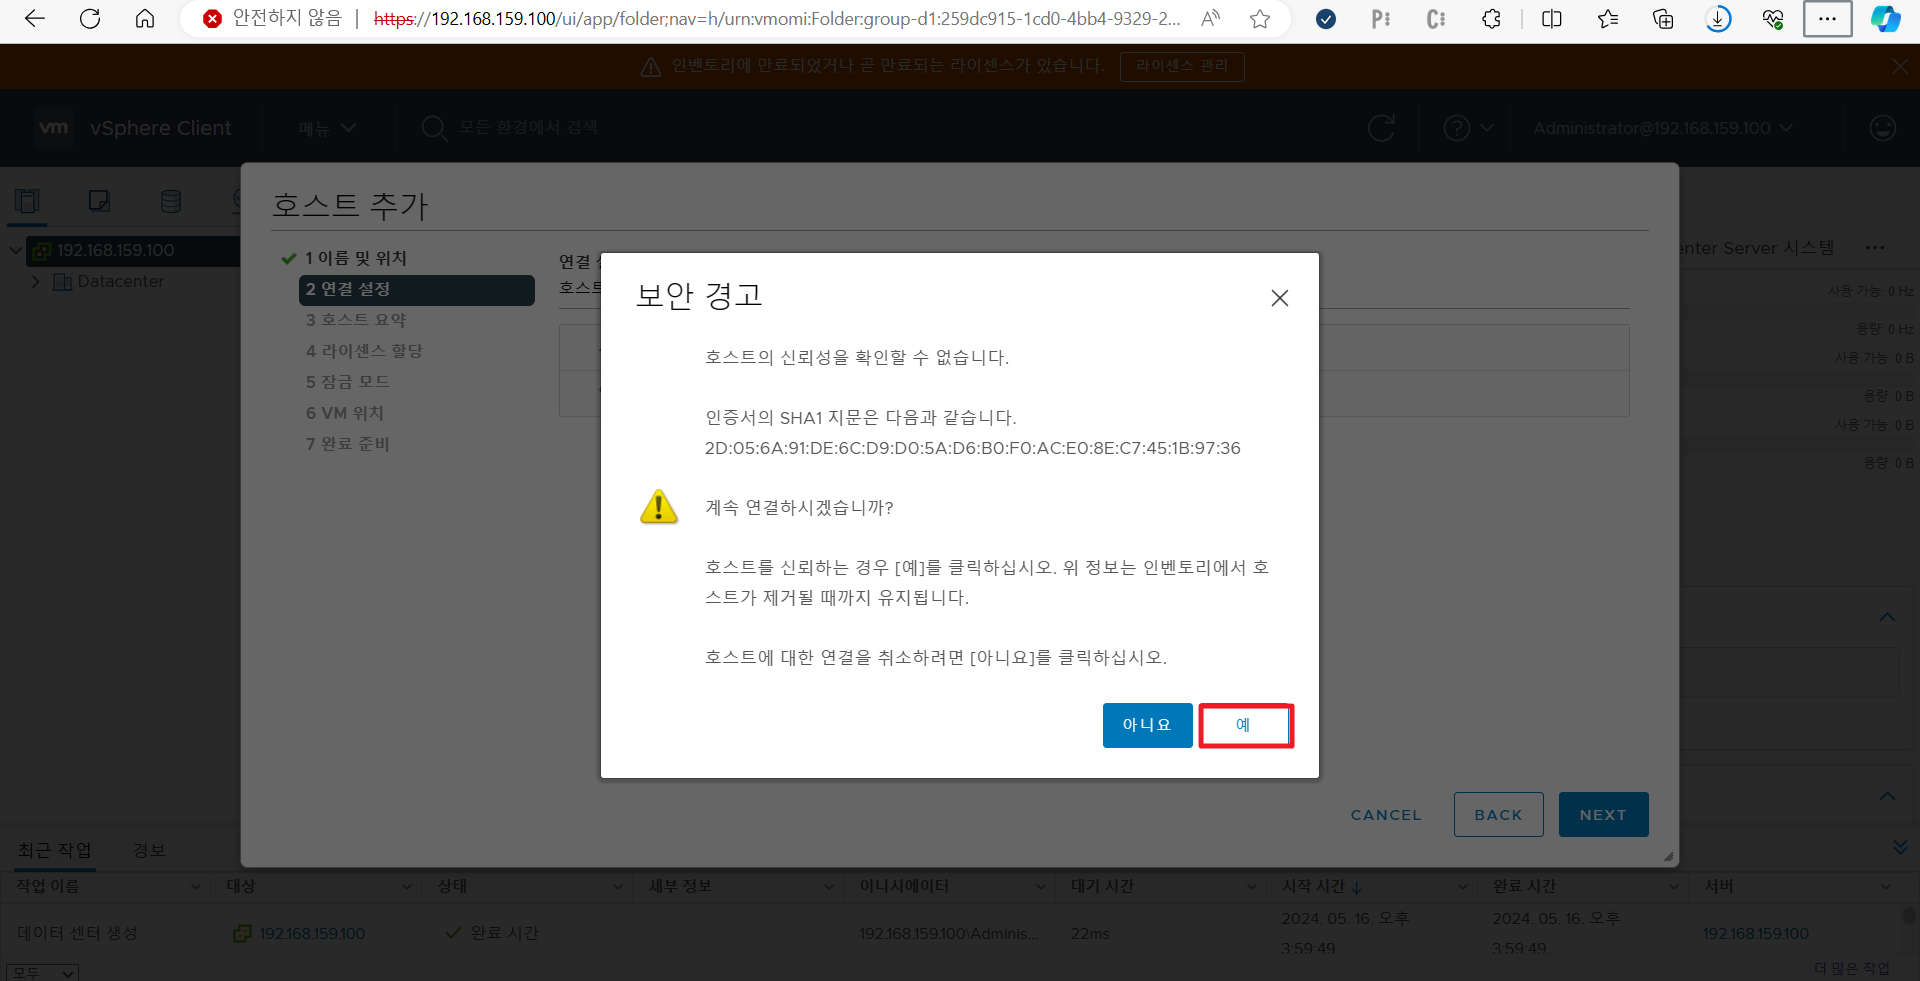1920x981 pixels.
Task: Expand the Datacenter tree node
Action: point(36,281)
